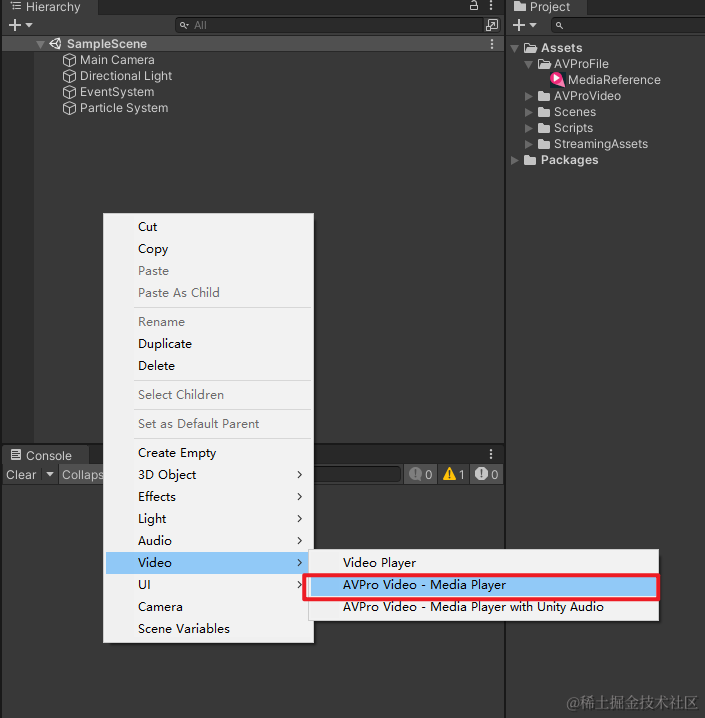Open the Clear options dropdown arrow
This screenshot has height=718, width=705.
coord(49,475)
